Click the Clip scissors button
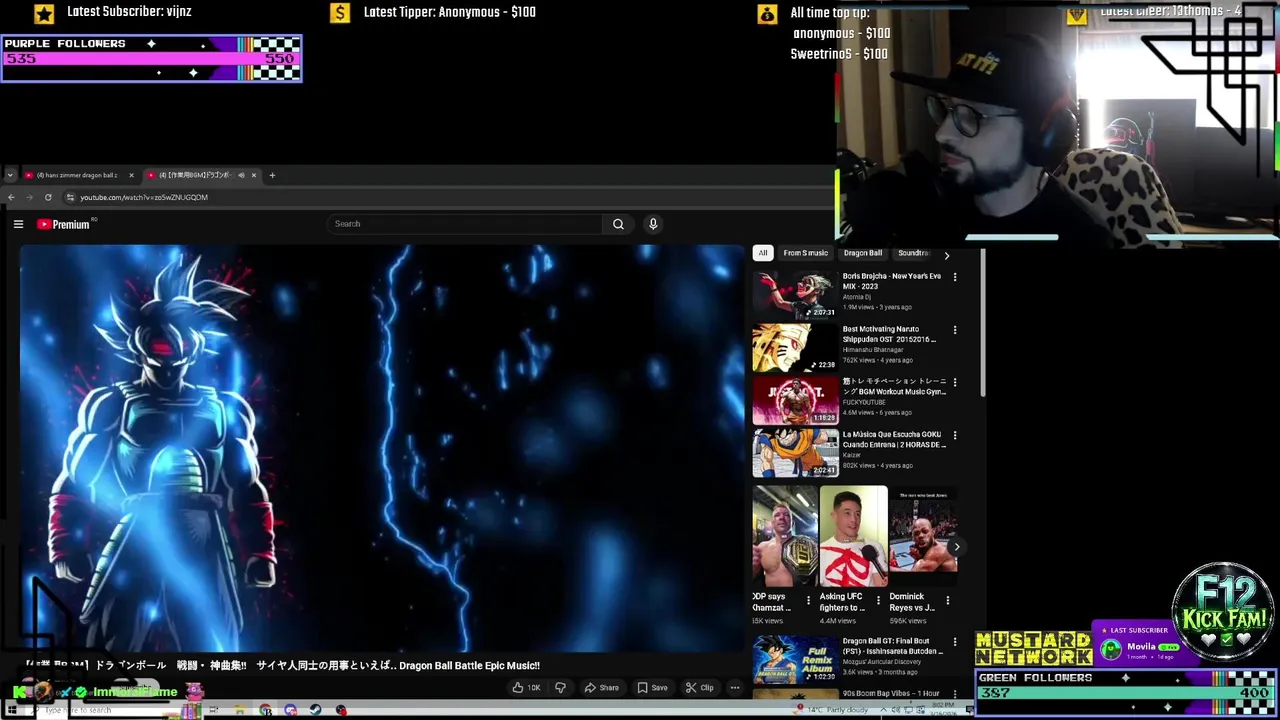The image size is (1280, 720). [699, 688]
